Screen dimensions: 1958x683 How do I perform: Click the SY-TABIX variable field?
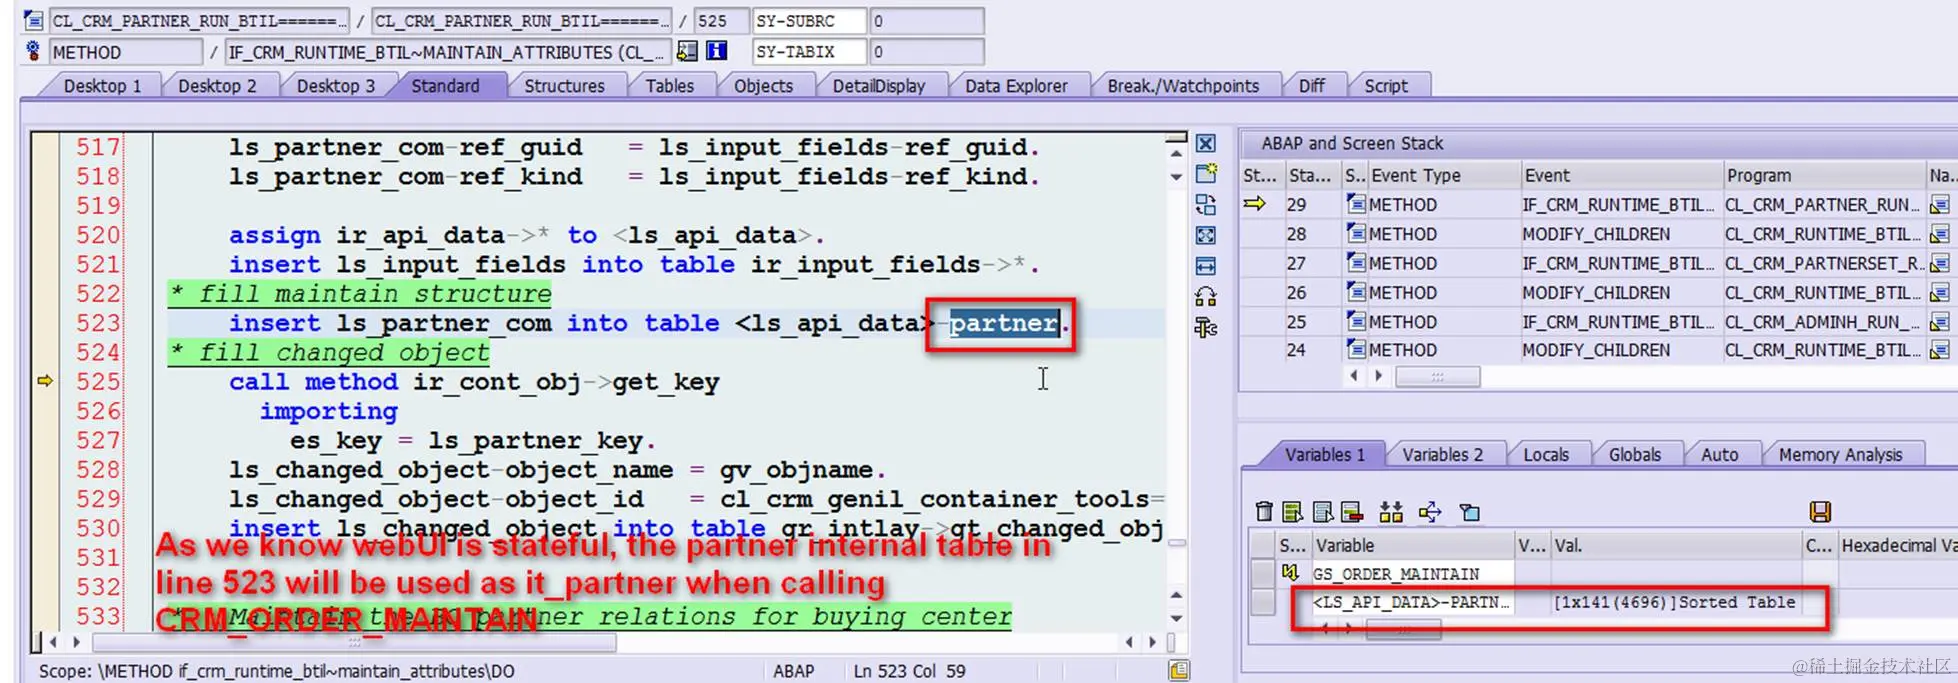point(808,52)
